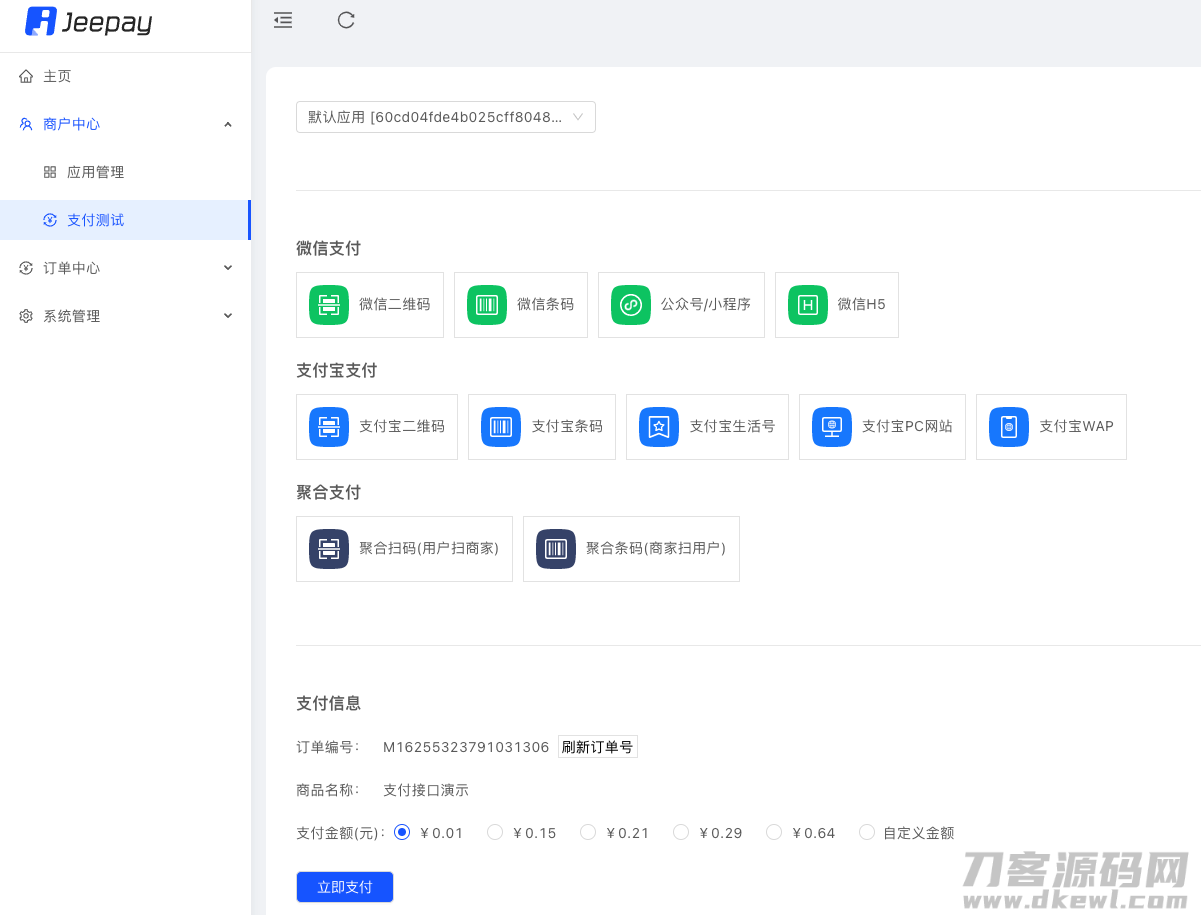
Task: Select the WeChat QR code payment icon
Action: pos(329,305)
